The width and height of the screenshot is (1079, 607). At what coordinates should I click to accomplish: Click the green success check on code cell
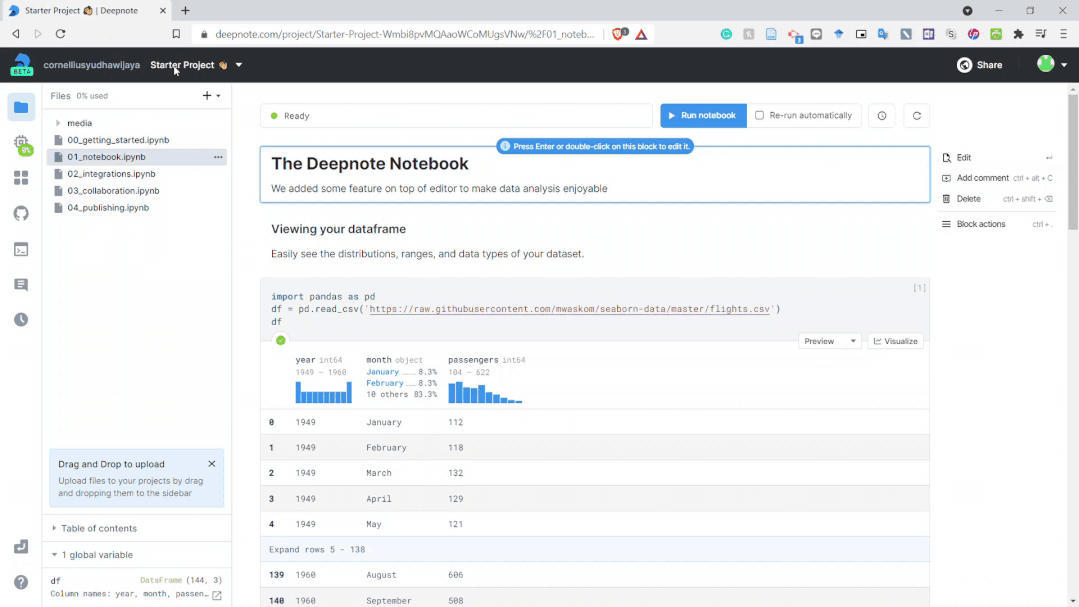tap(281, 340)
